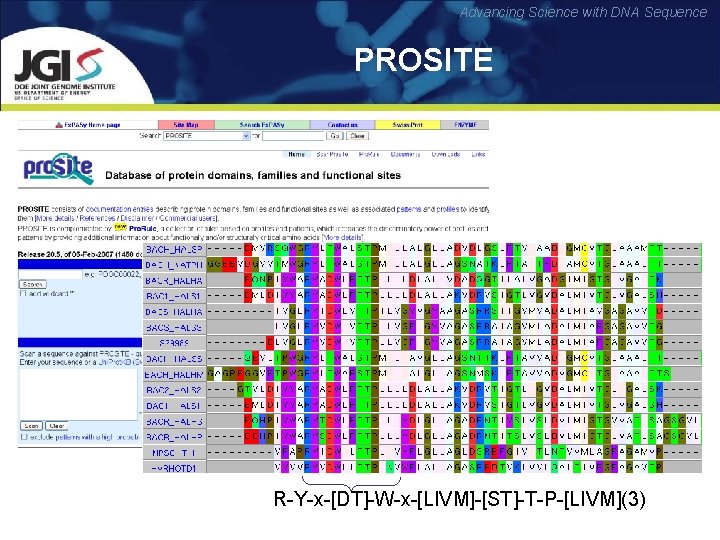
Task: Select the ScanProsite navigation item
Action: (332, 154)
